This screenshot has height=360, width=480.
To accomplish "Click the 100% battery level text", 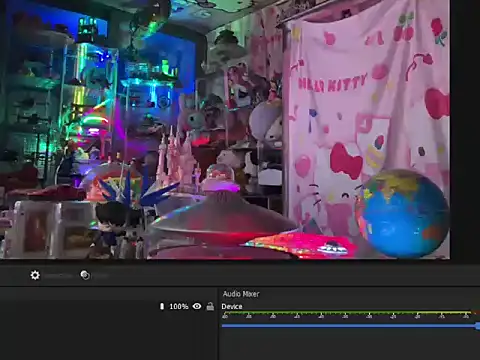I will point(179,306).
